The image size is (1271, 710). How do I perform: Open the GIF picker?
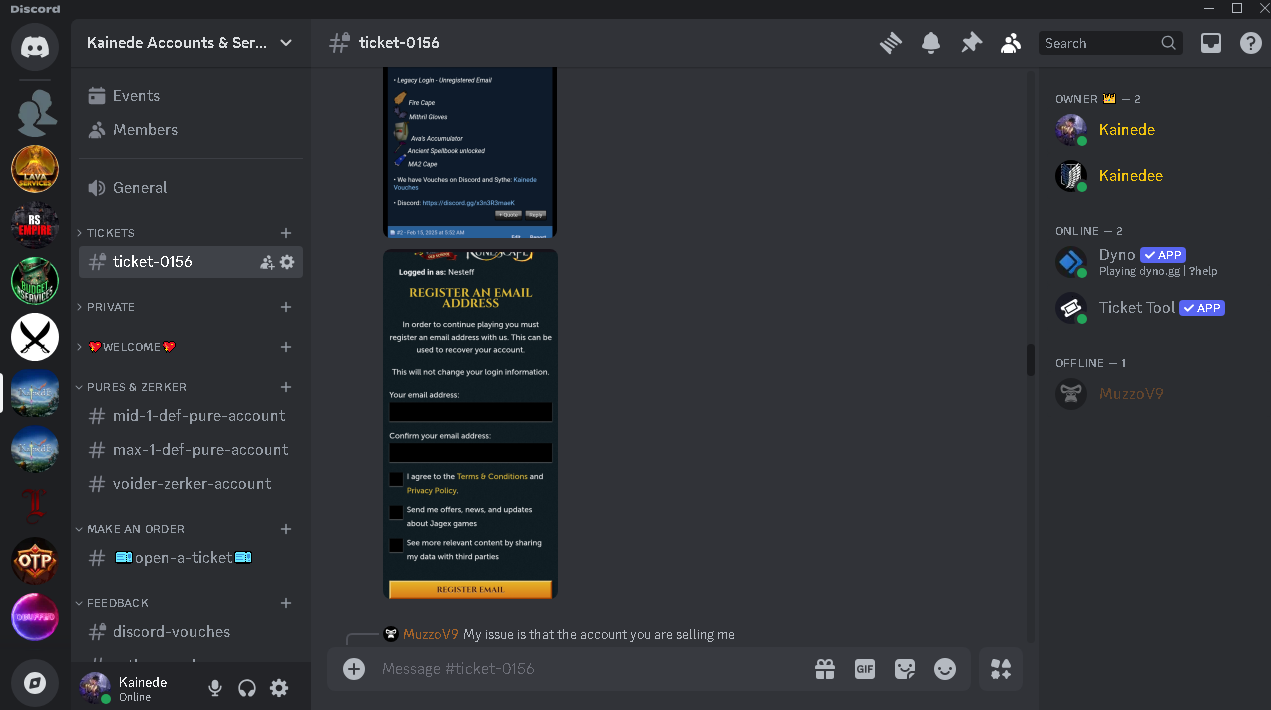[865, 669]
